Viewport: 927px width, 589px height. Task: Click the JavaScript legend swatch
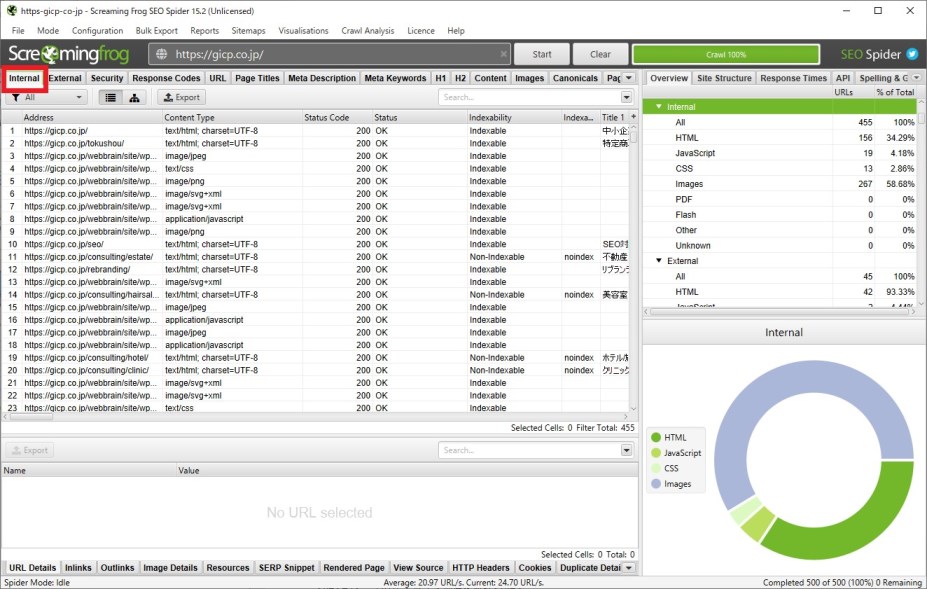click(656, 453)
